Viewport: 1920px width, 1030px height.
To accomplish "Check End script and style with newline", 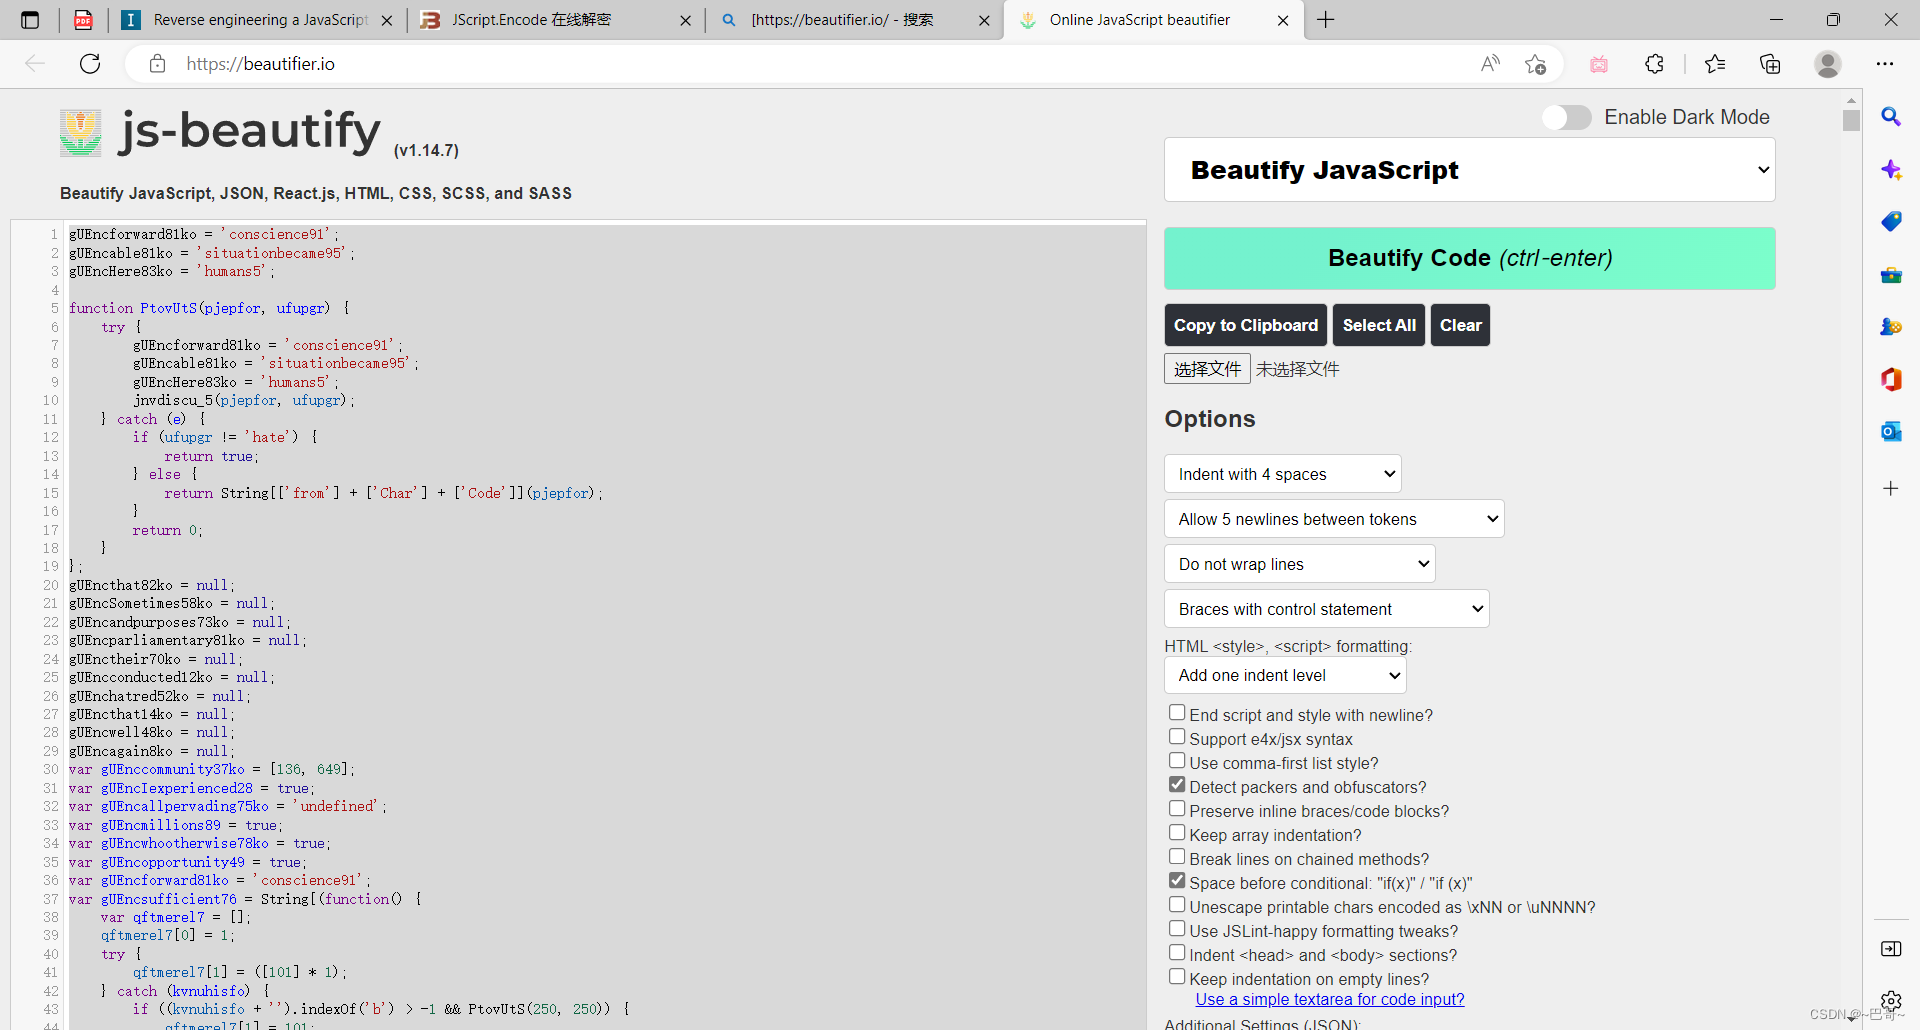I will click(1177, 713).
